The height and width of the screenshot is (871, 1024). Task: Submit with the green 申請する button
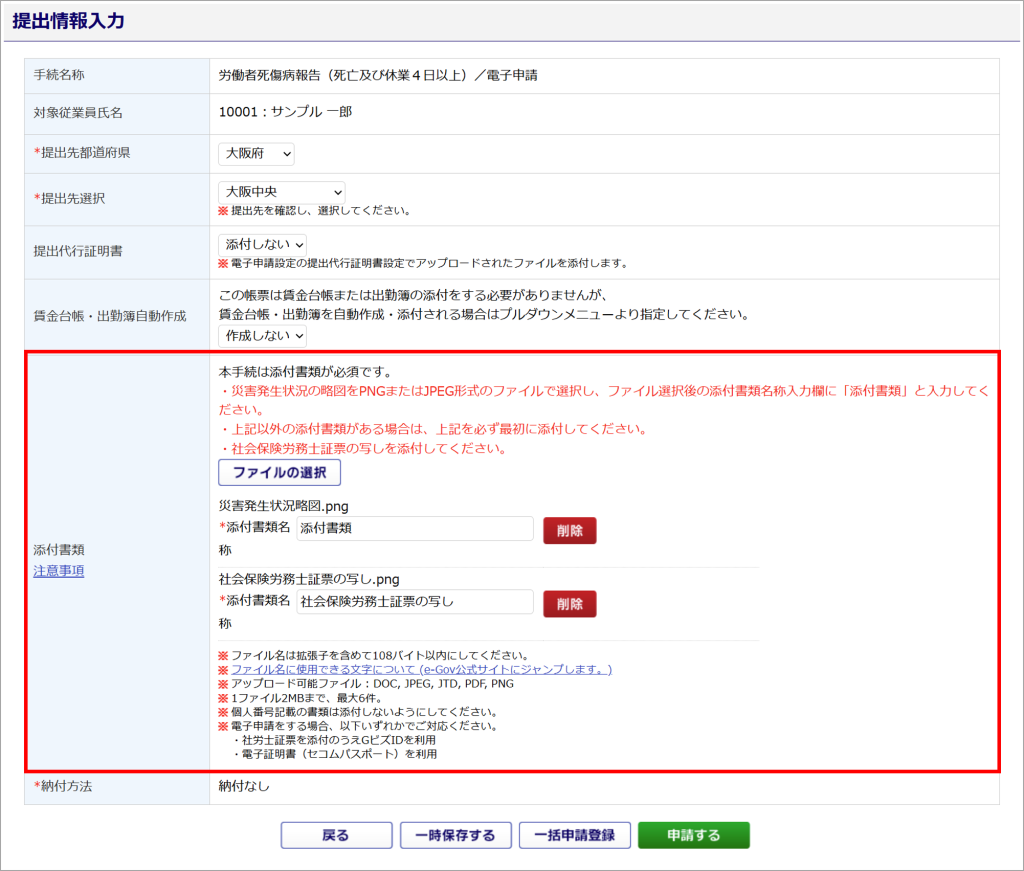693,835
